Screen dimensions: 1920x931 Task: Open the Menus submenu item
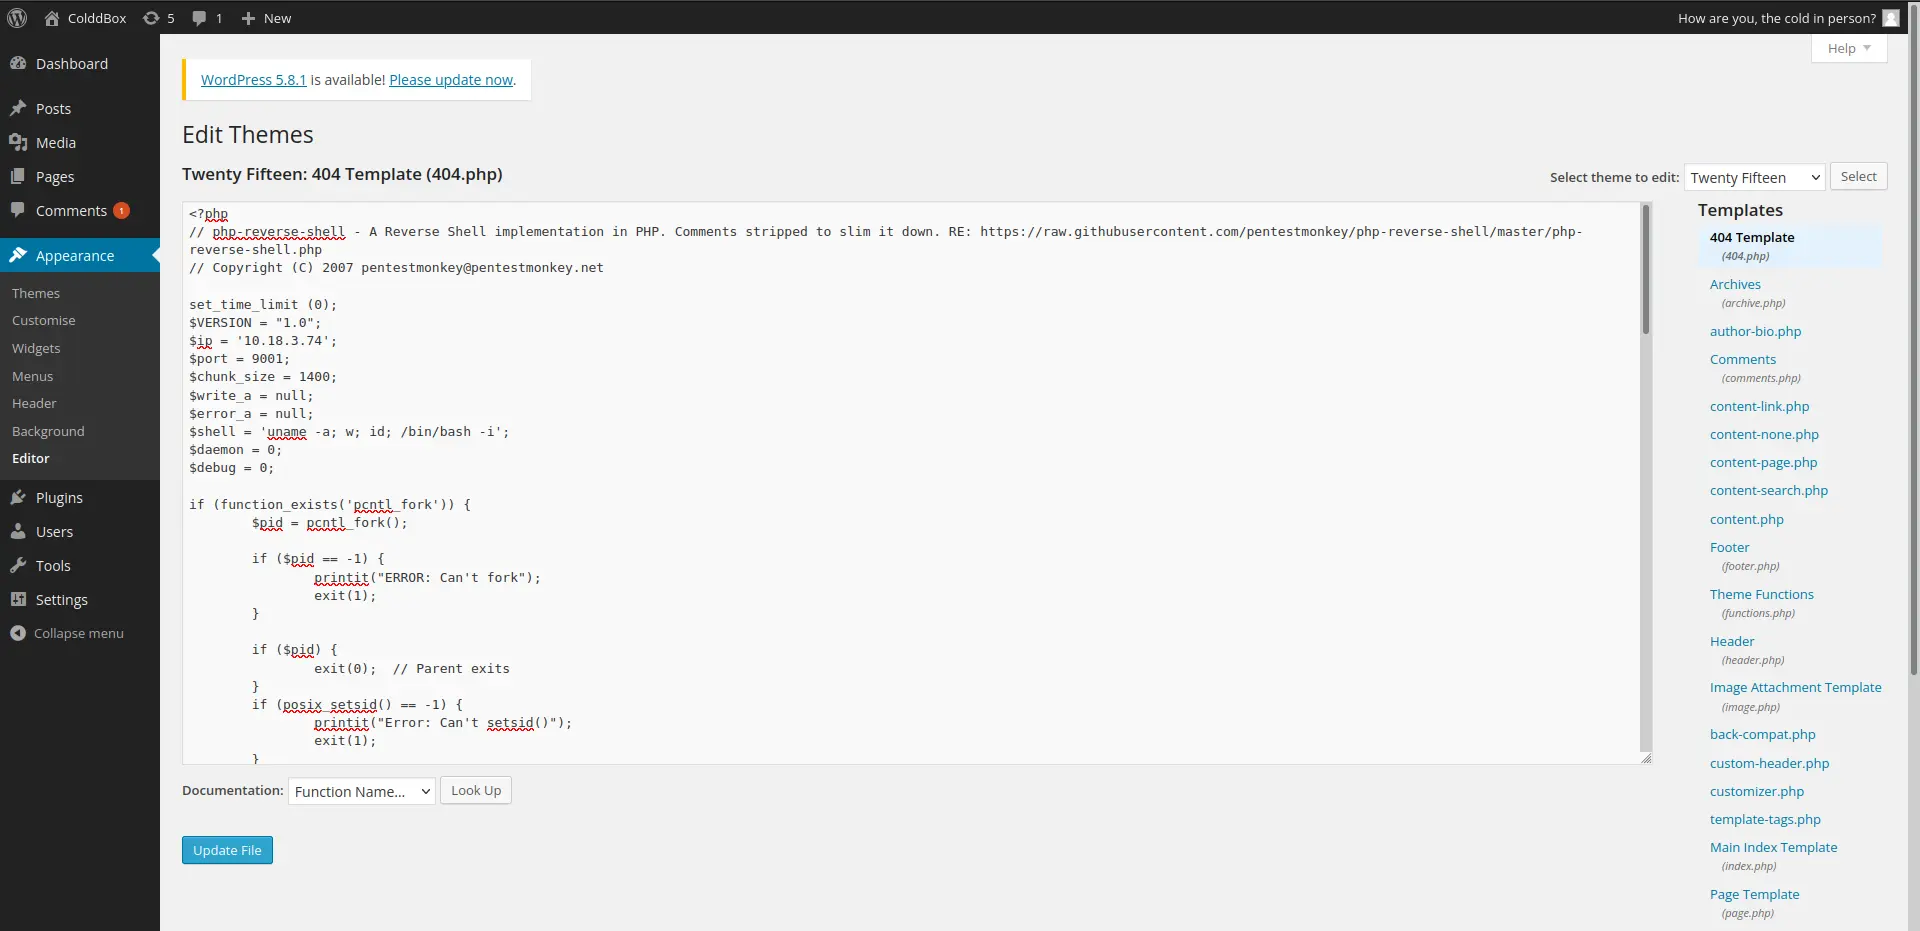(33, 376)
